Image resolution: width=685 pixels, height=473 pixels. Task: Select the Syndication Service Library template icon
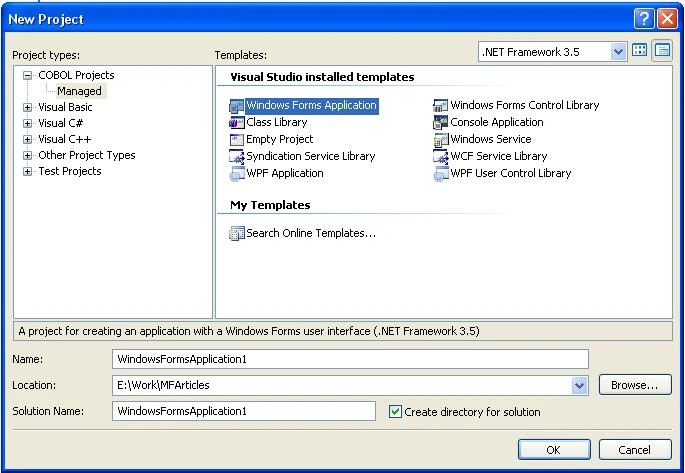click(x=237, y=157)
